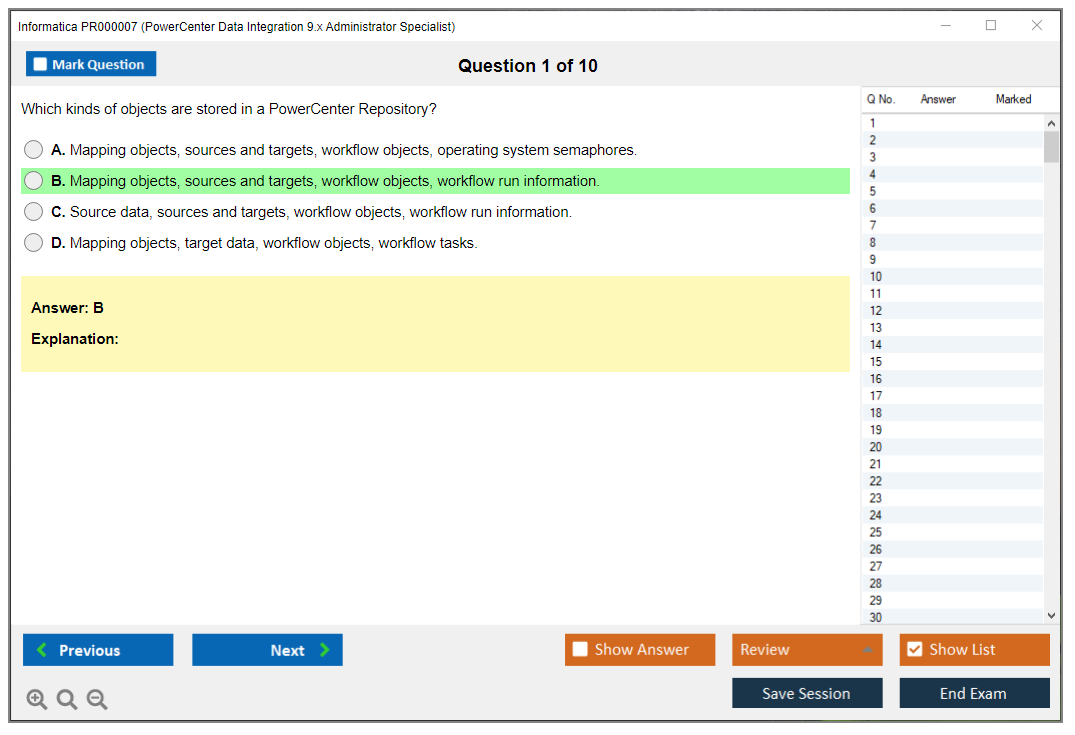1075x735 pixels.
Task: Close the exam window
Action: 1037,26
